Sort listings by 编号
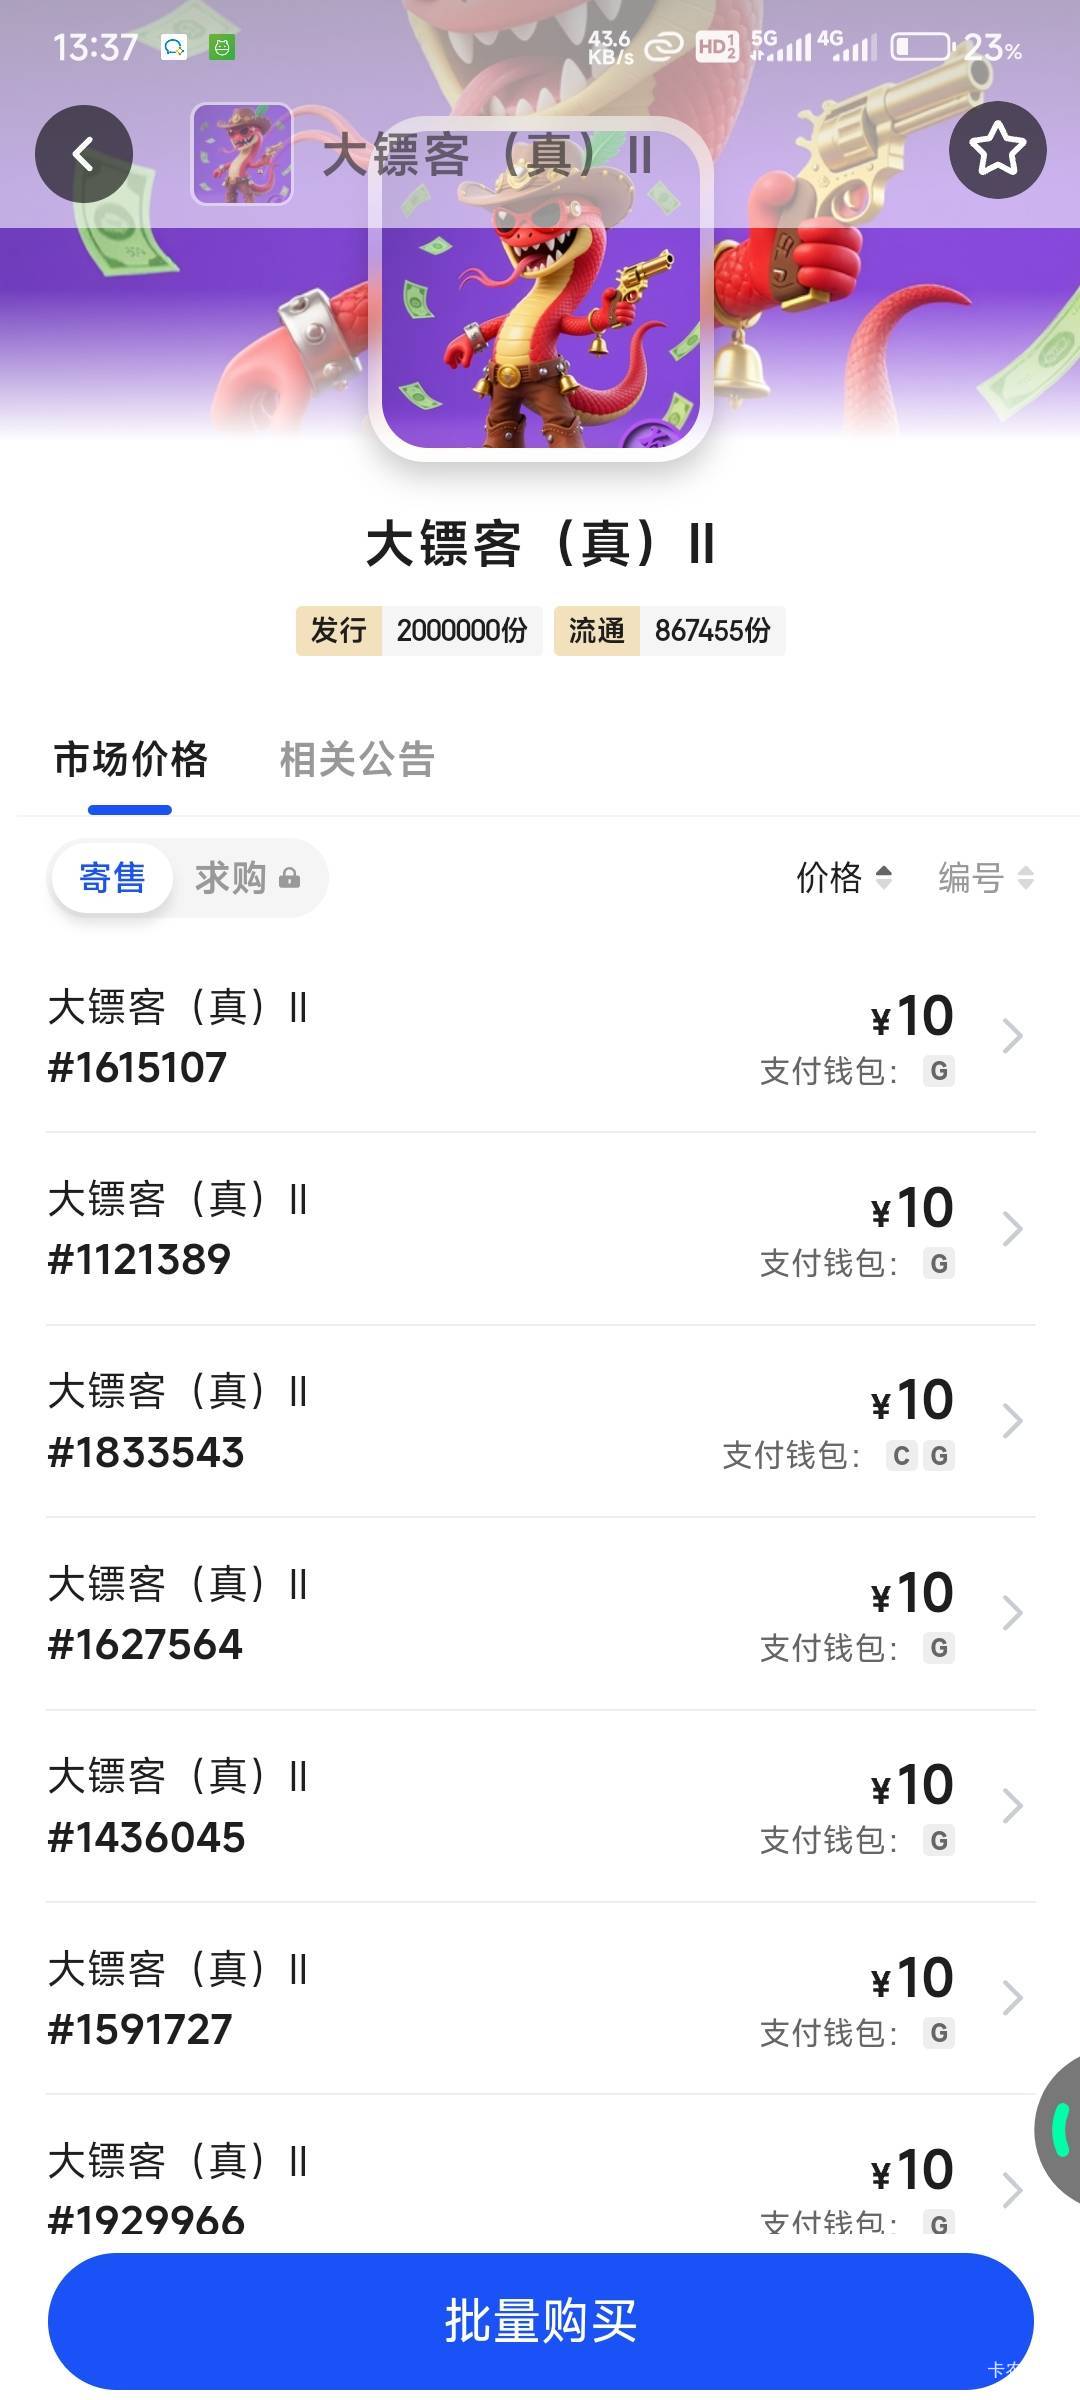 pos(985,878)
